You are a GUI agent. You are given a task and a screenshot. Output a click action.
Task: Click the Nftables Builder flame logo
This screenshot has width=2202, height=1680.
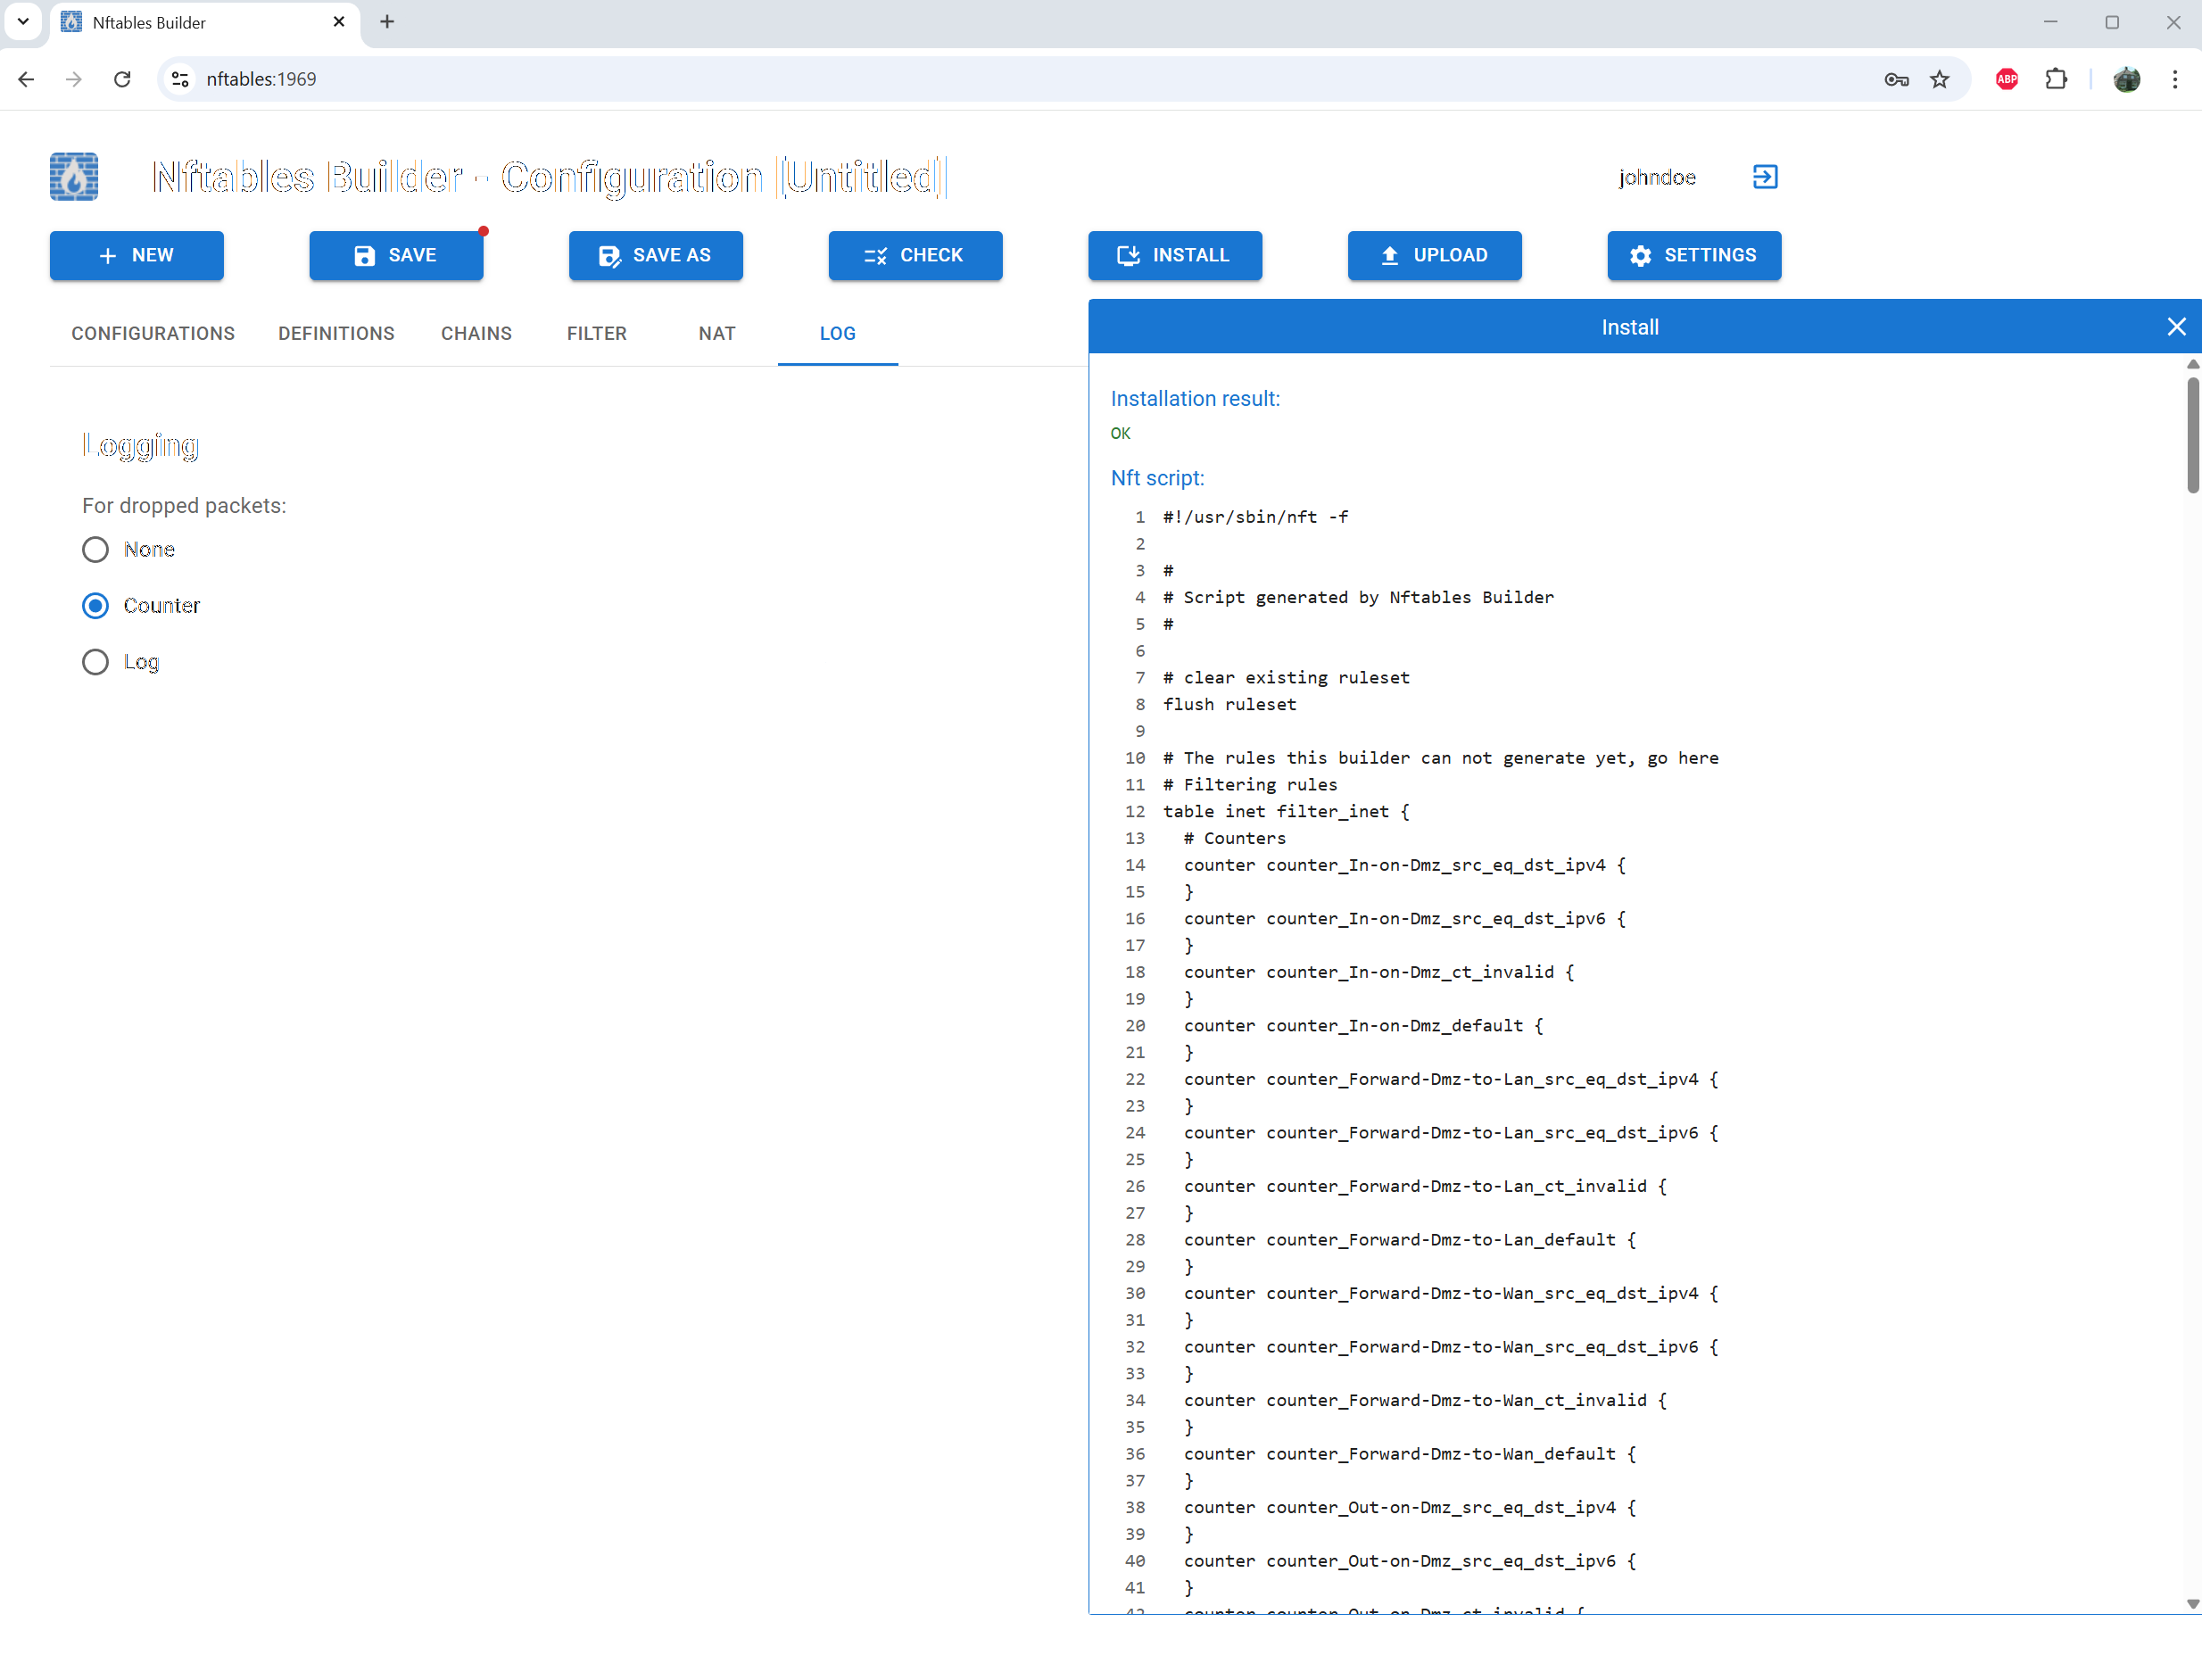(73, 177)
